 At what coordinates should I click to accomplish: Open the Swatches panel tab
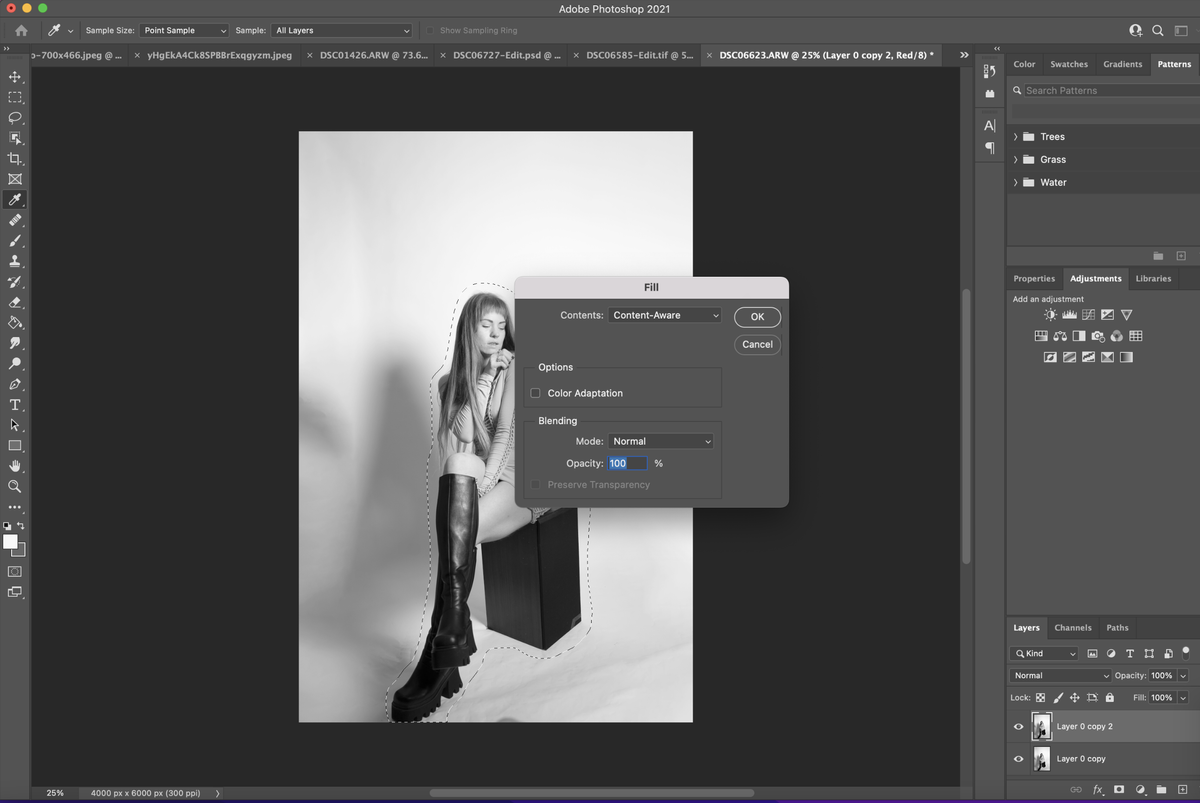click(x=1068, y=63)
